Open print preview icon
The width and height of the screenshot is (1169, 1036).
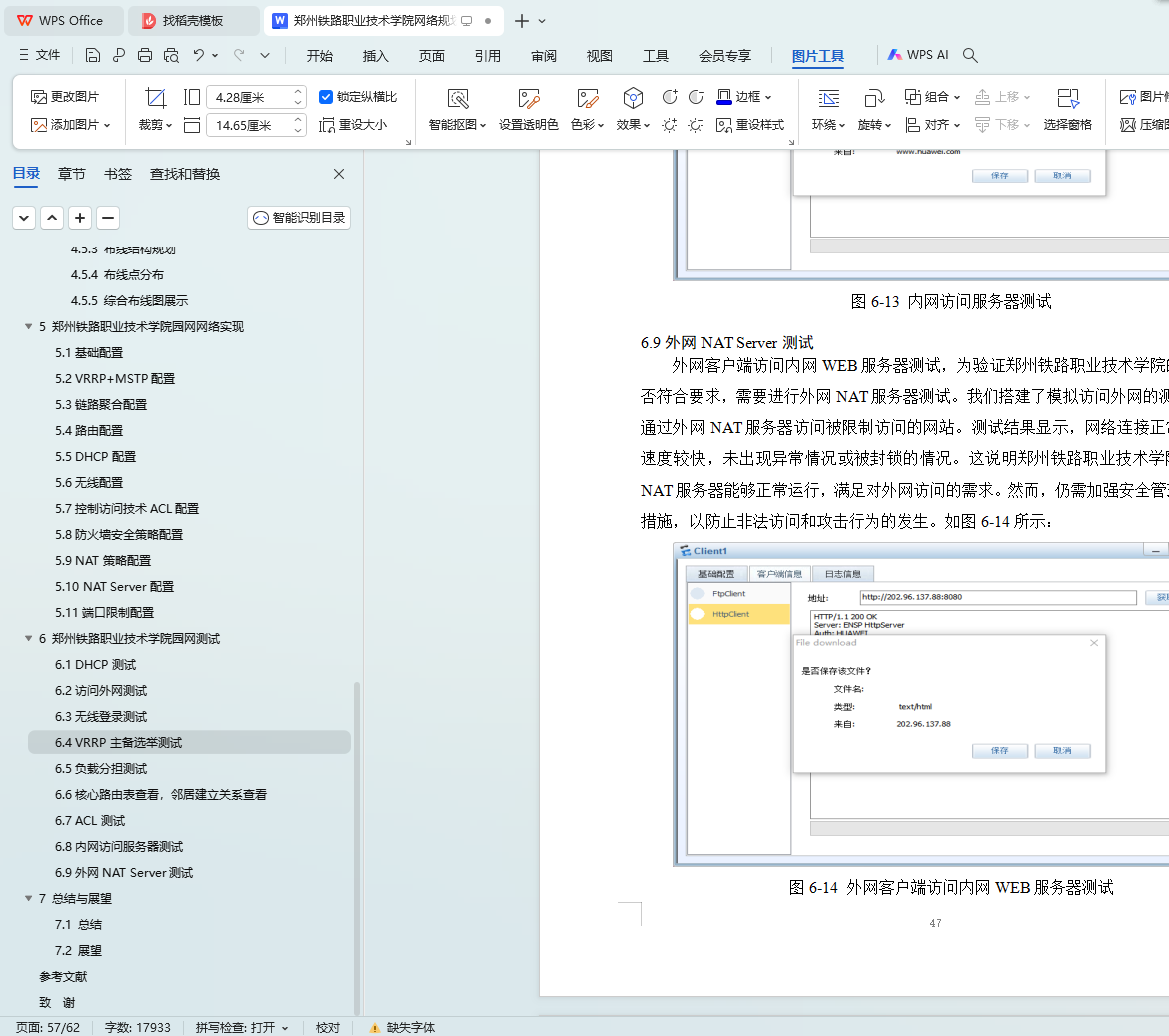(x=171, y=55)
